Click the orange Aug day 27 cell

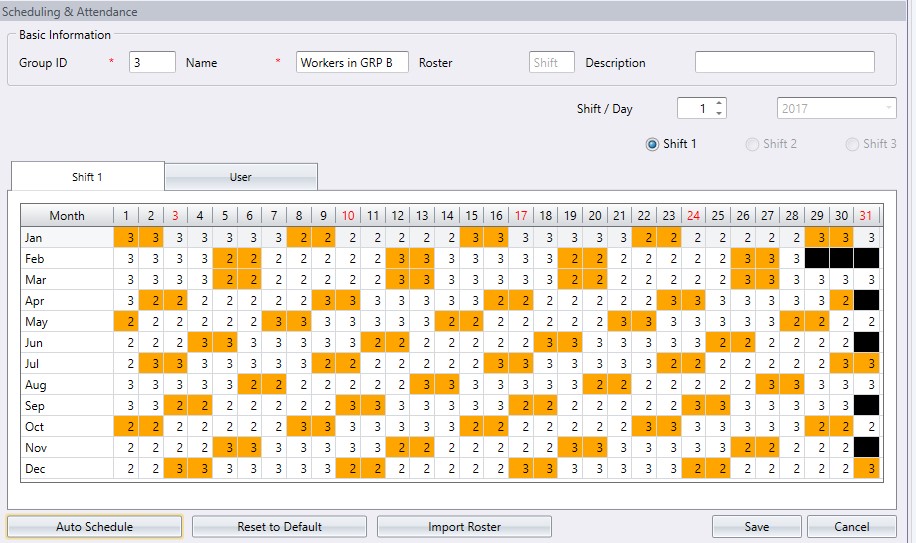(x=768, y=385)
